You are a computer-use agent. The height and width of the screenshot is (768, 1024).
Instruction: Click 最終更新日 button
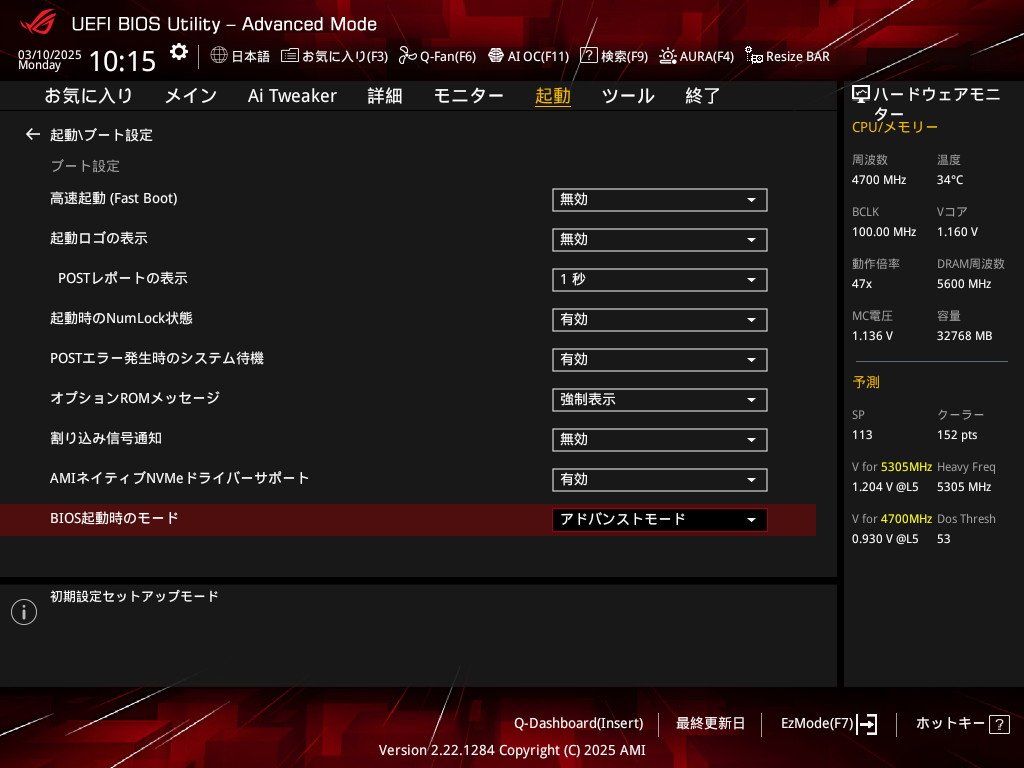(x=710, y=723)
